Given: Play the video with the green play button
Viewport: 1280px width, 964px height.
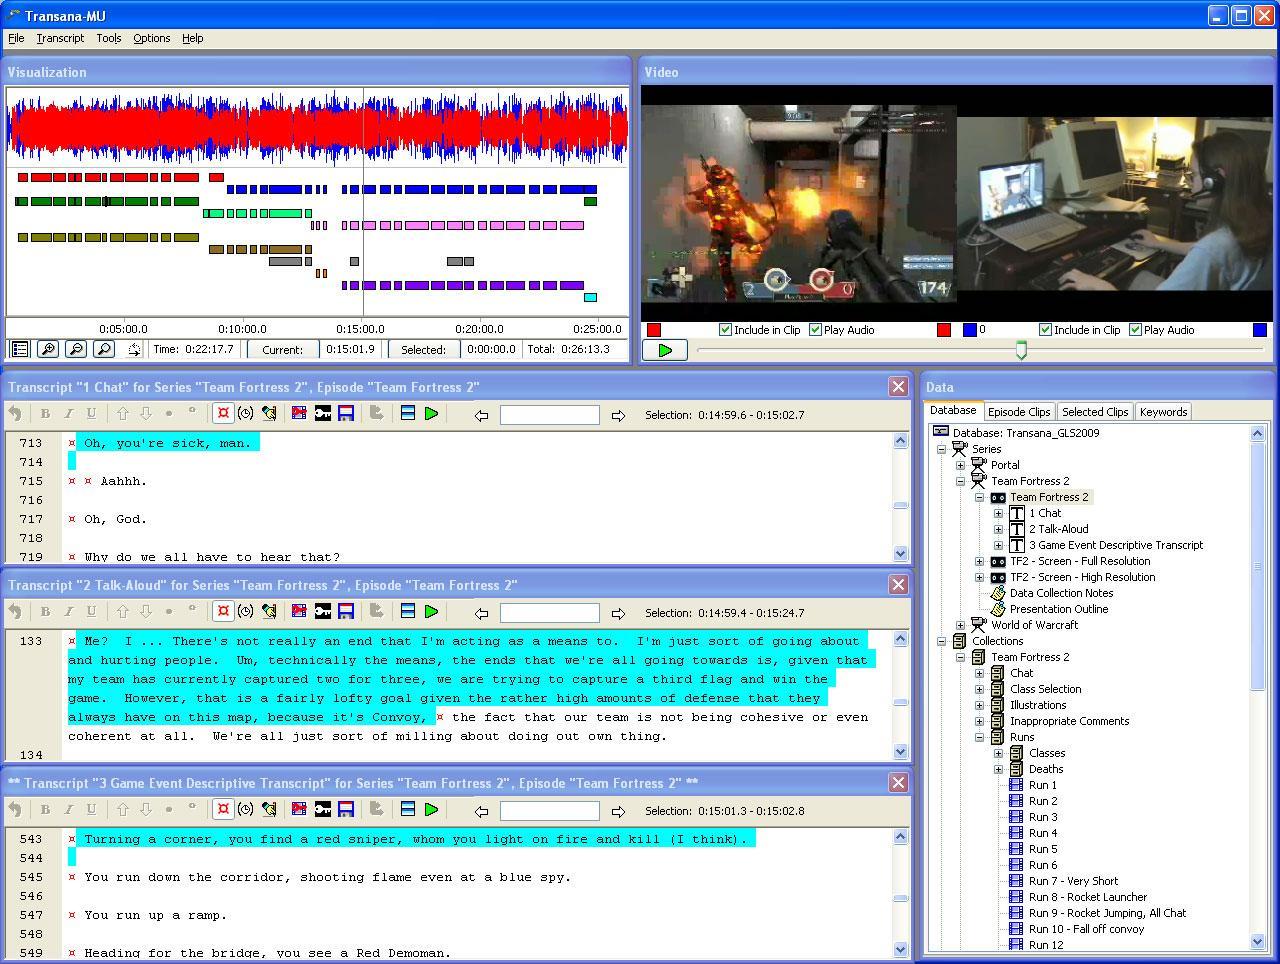Looking at the screenshot, I should tap(665, 350).
